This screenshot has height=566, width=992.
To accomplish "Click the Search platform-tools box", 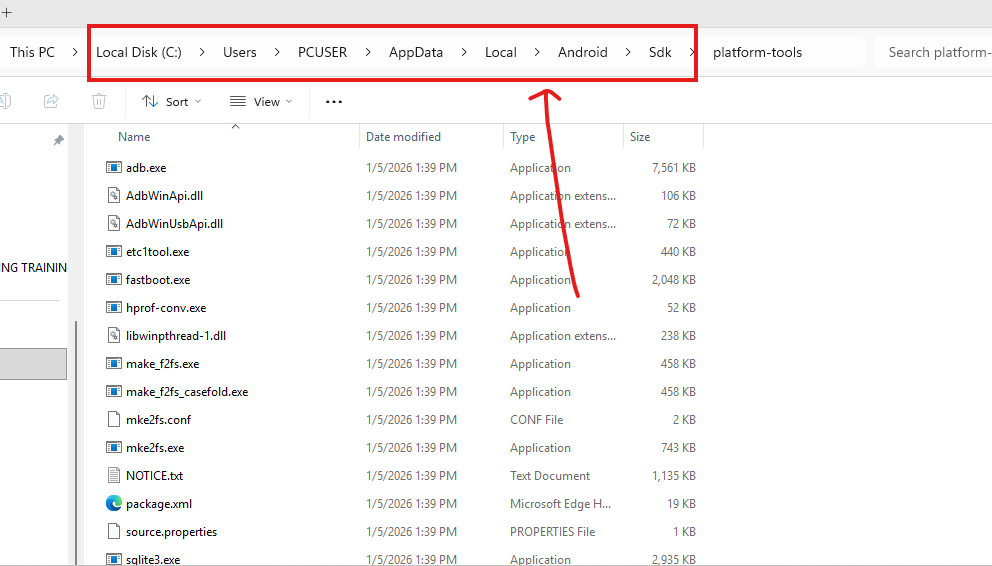I will pos(937,52).
